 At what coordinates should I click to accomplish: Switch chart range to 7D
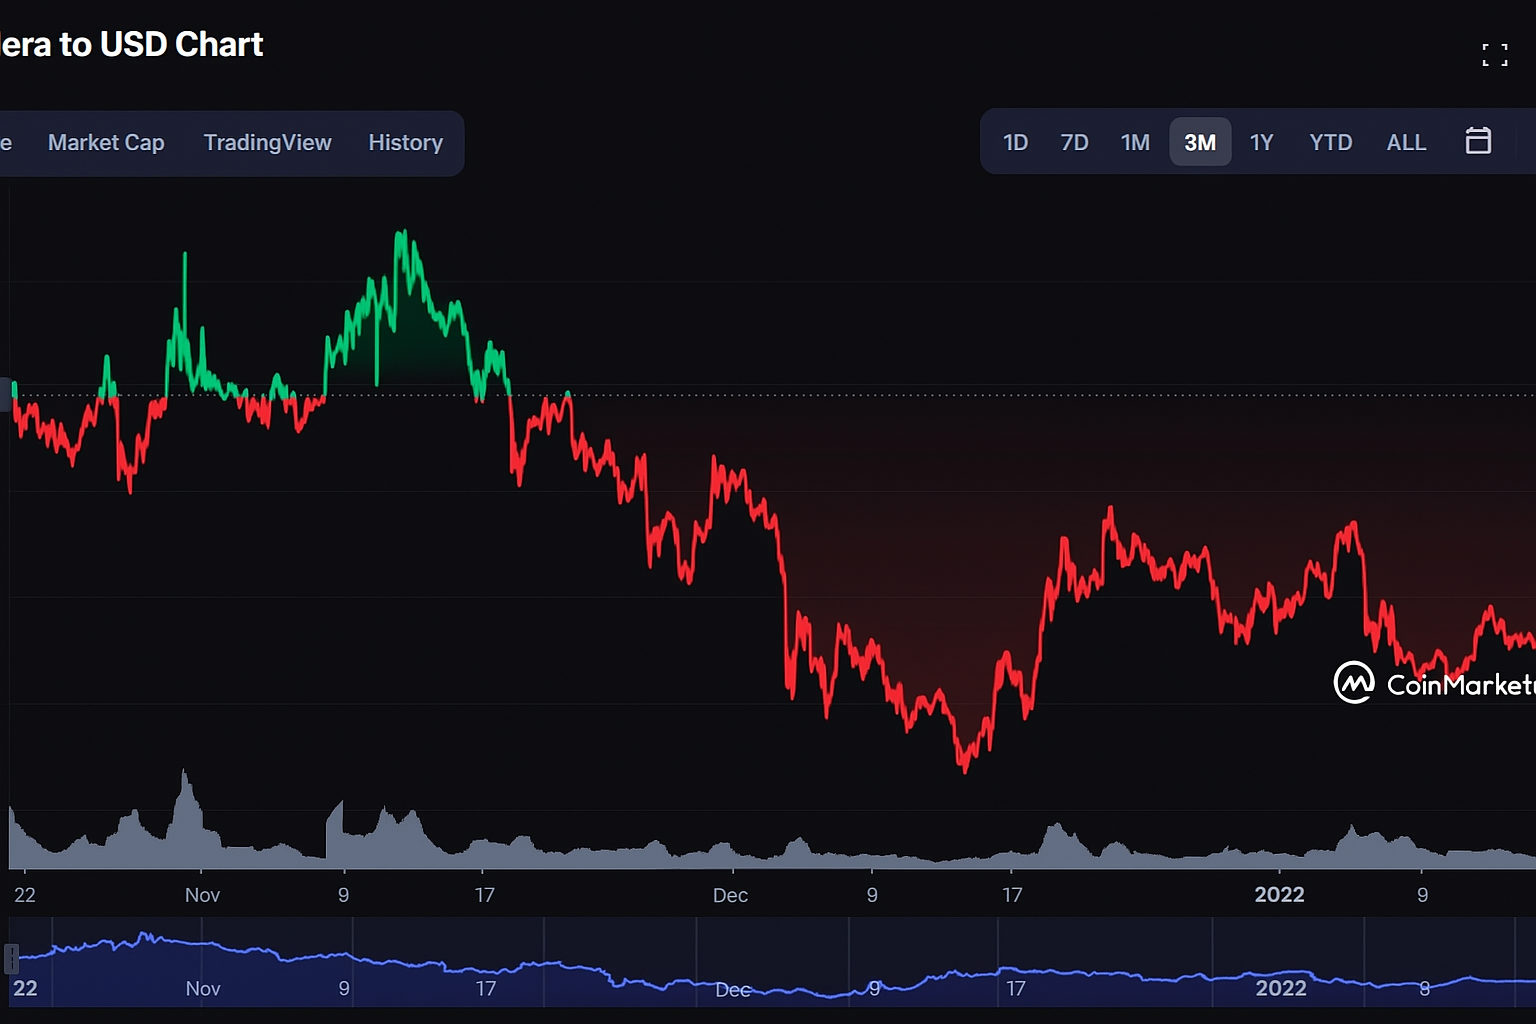[x=1074, y=142]
